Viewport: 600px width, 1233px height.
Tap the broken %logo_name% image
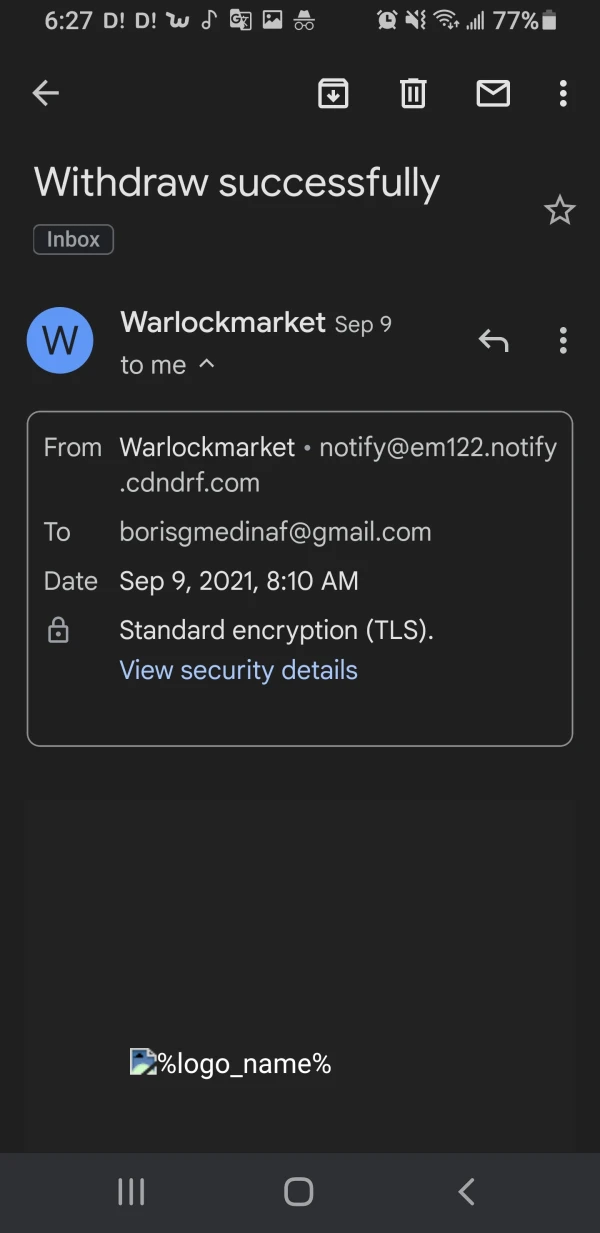[x=230, y=1063]
